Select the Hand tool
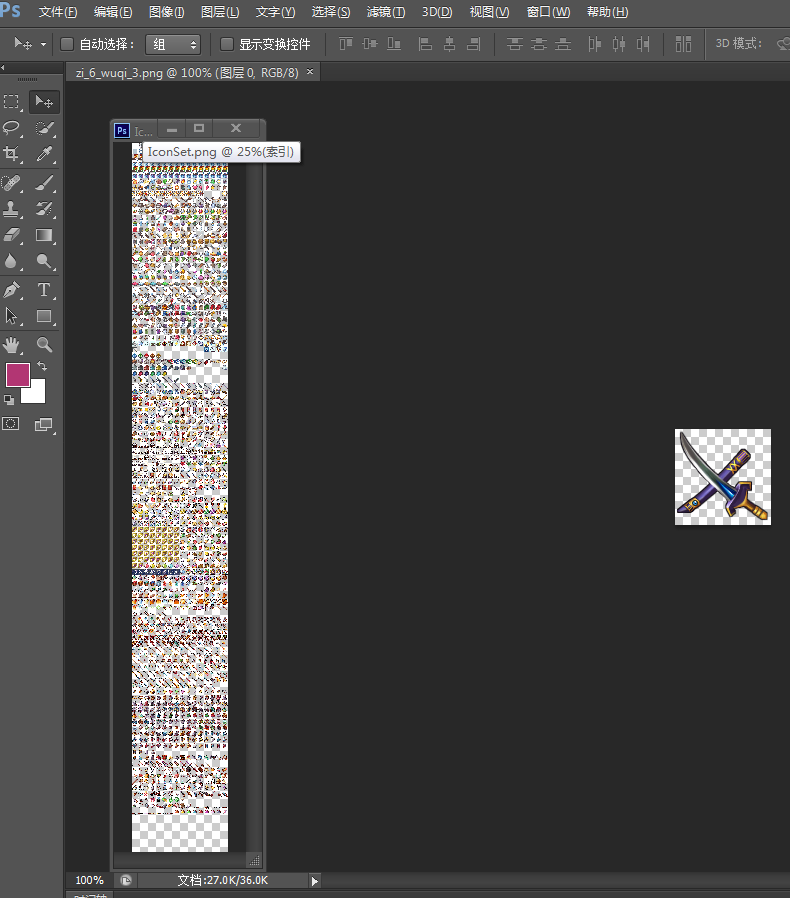 point(11,345)
